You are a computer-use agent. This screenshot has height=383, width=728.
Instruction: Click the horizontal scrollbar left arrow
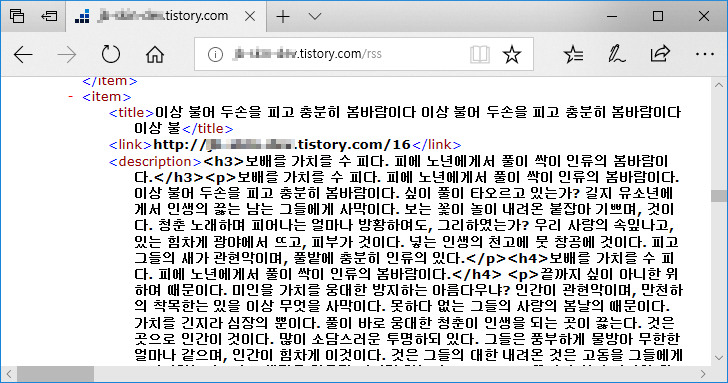(x=8, y=374)
